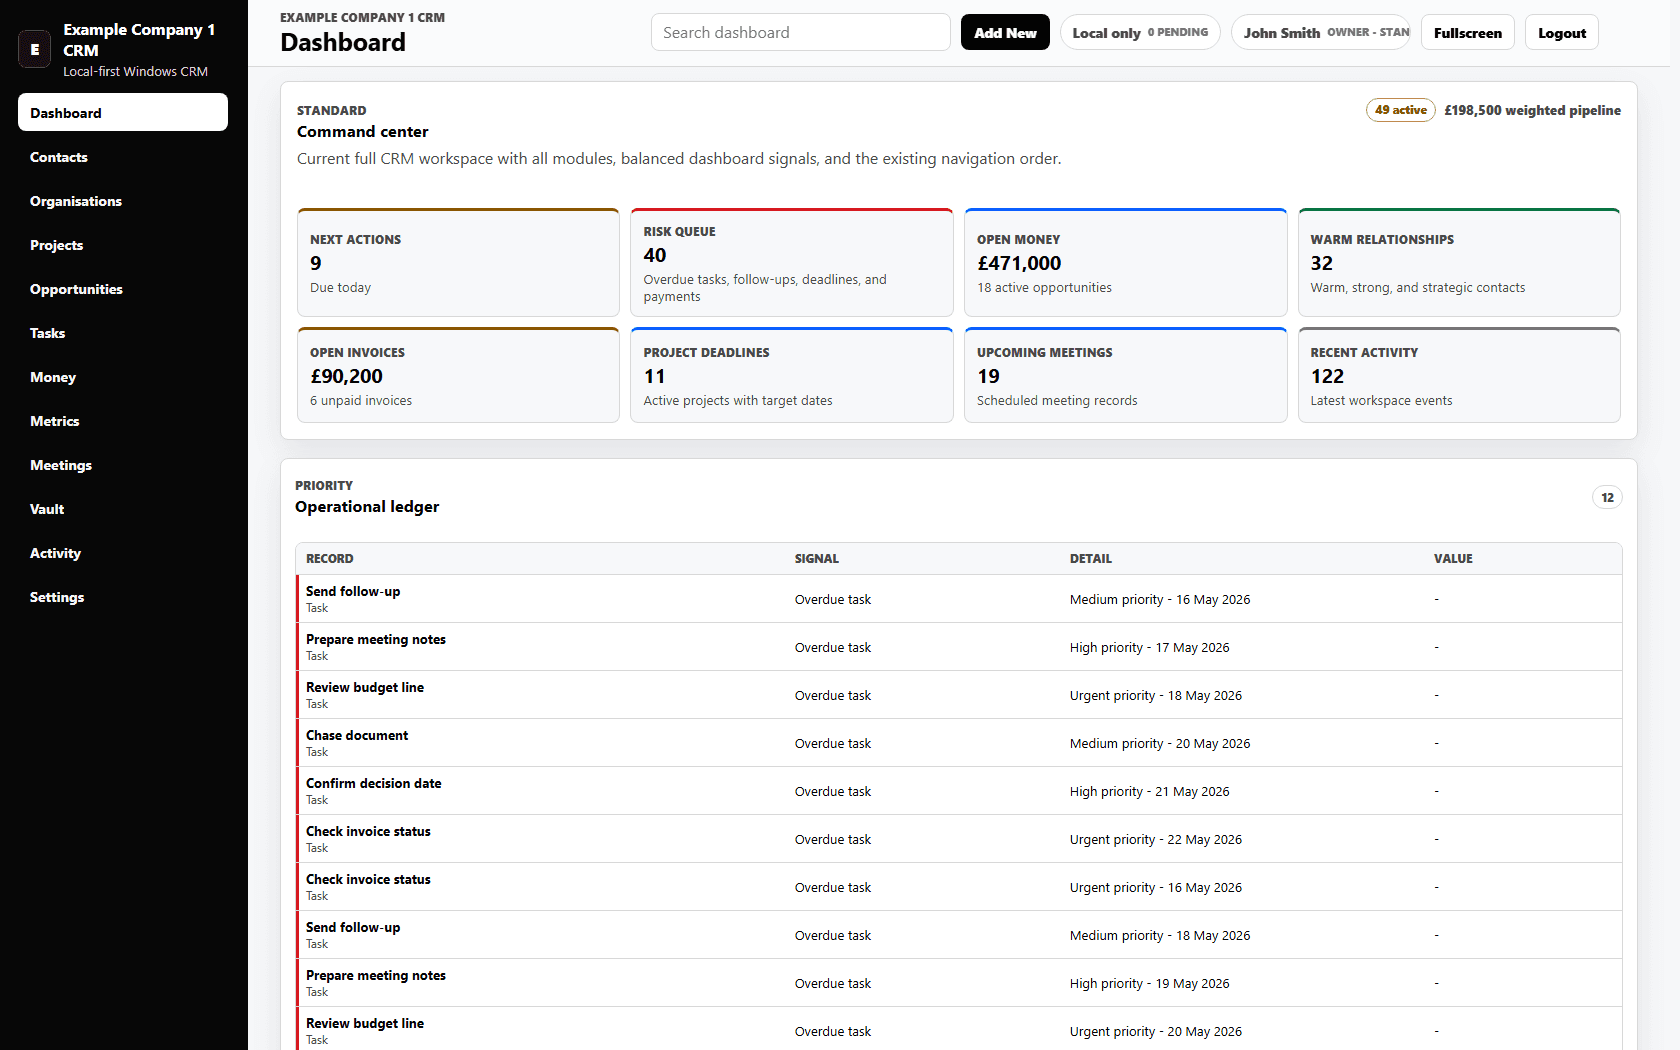
Task: Click the Logout button
Action: 1562,32
